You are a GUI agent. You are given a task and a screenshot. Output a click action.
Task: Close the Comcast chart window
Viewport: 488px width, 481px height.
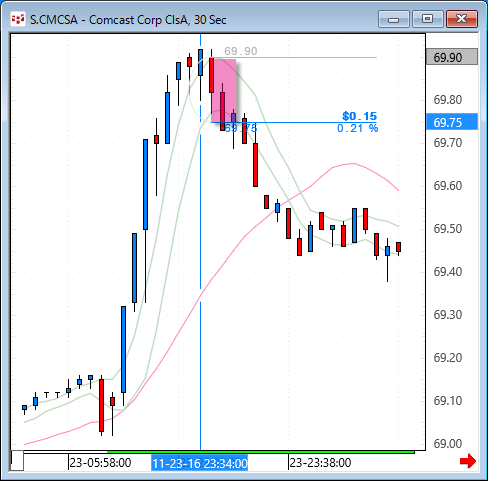coord(462,19)
